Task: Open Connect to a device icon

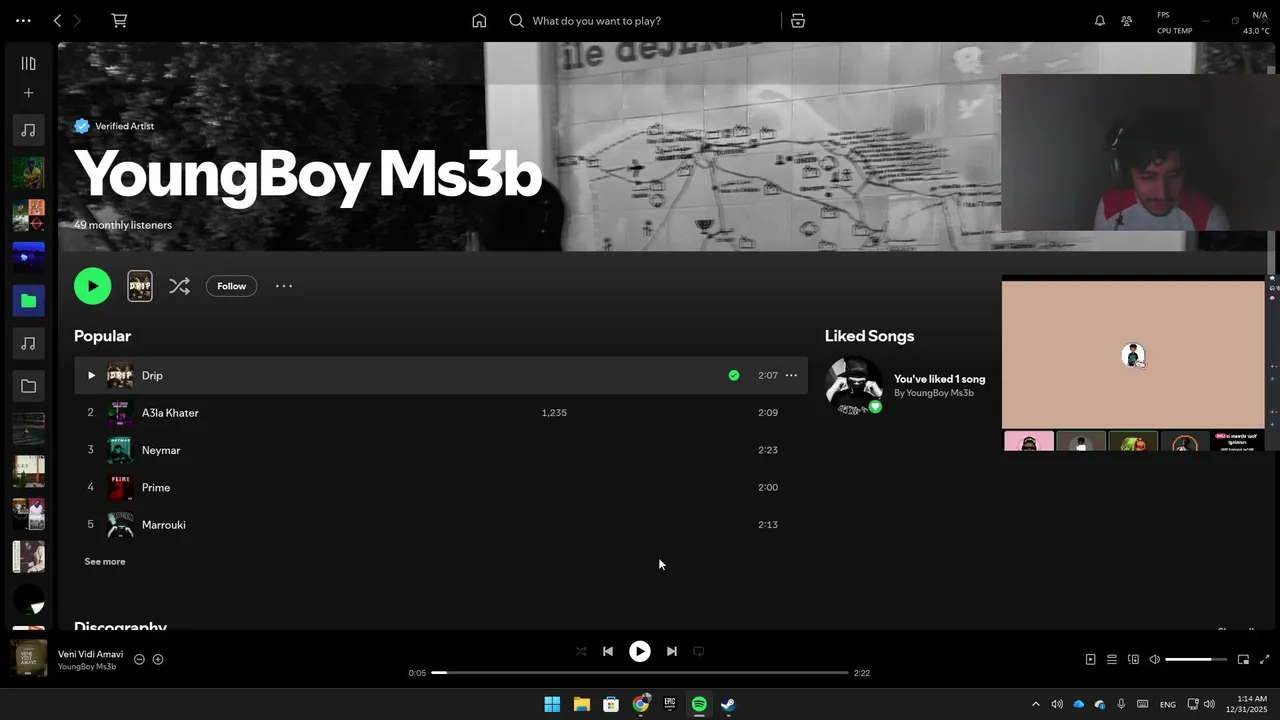Action: (1133, 659)
